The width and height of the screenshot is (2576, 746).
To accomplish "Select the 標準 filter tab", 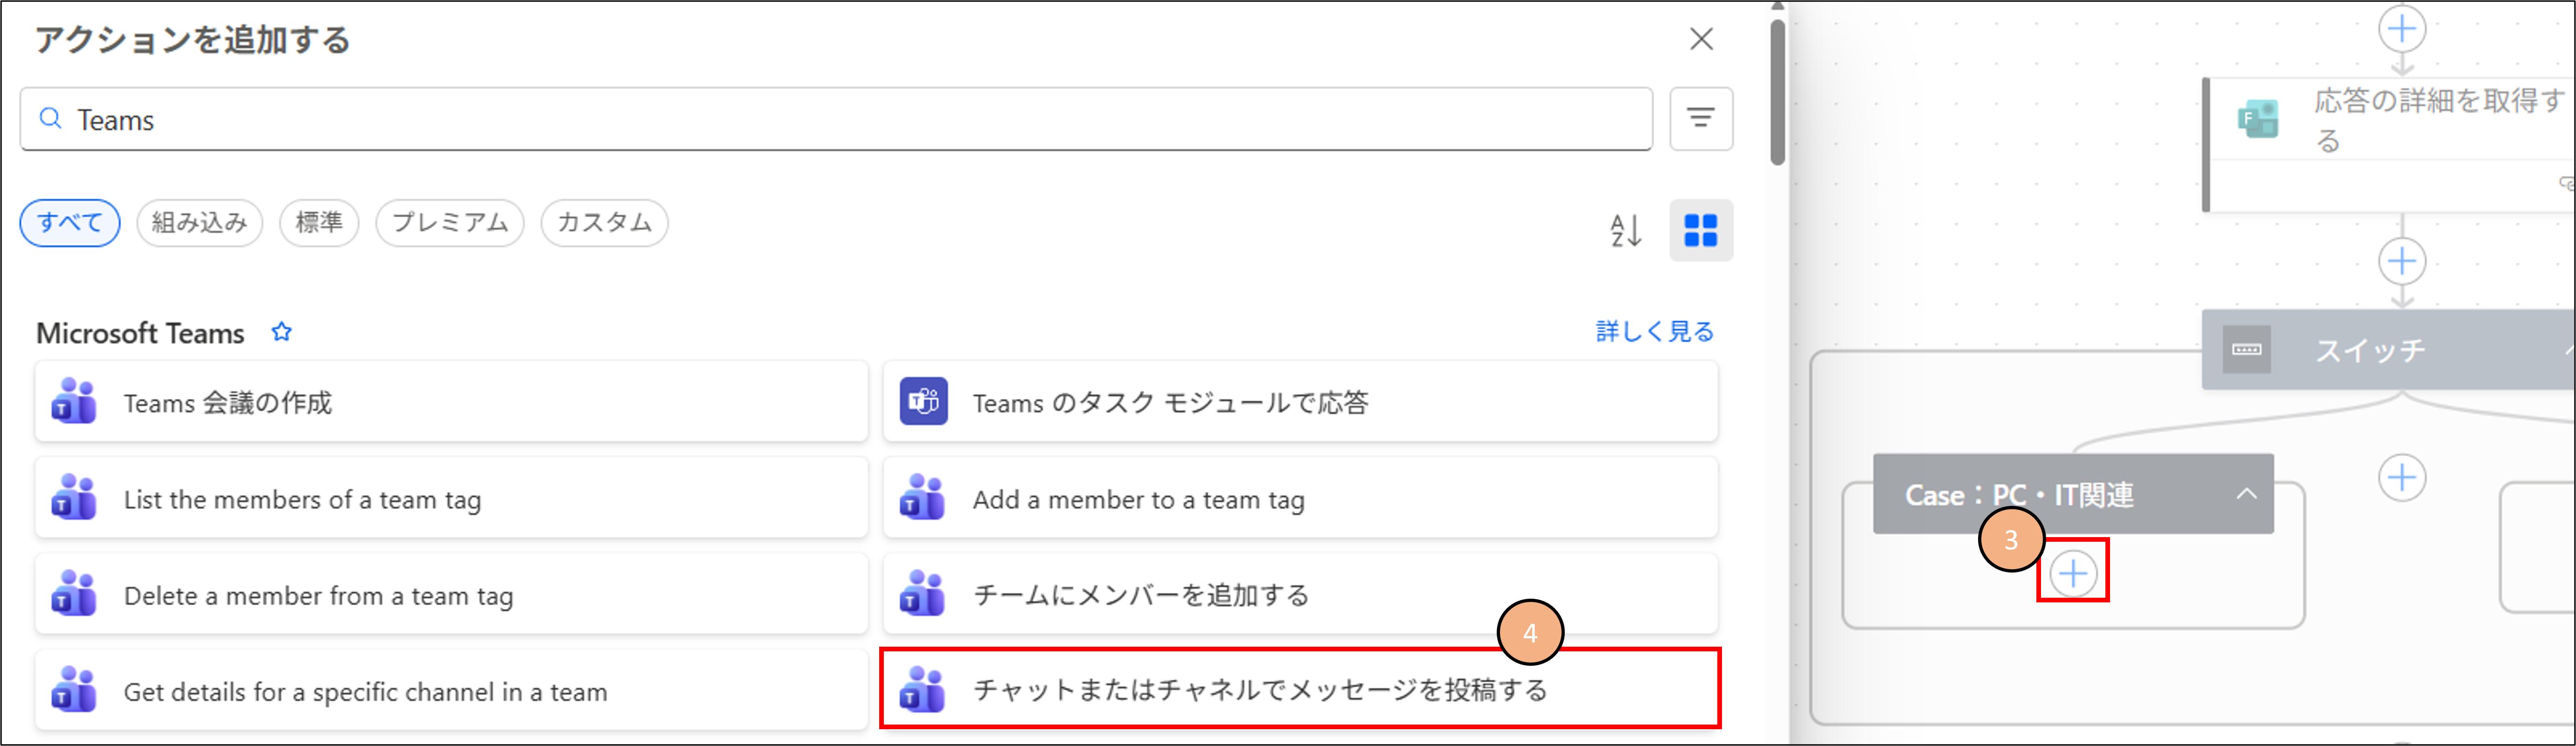I will pyautogui.click(x=319, y=222).
